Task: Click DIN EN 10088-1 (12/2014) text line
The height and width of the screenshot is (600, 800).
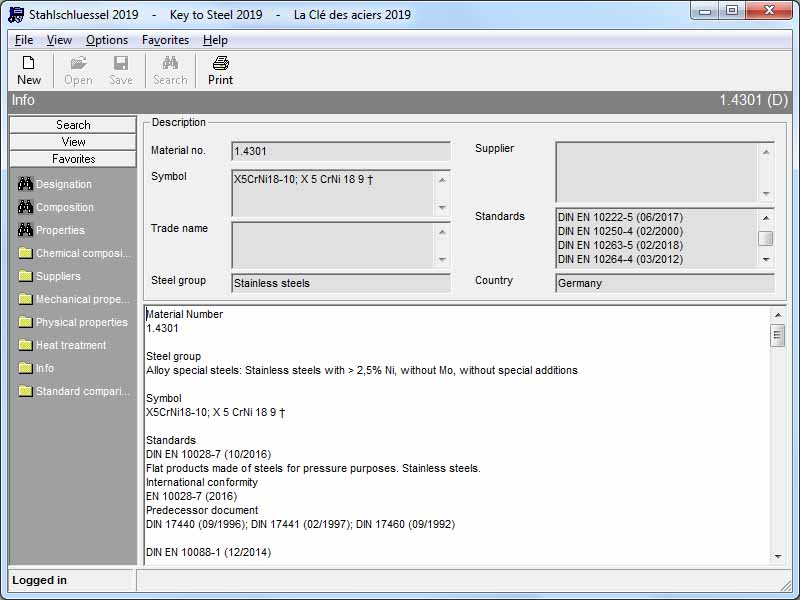Action: (209, 552)
